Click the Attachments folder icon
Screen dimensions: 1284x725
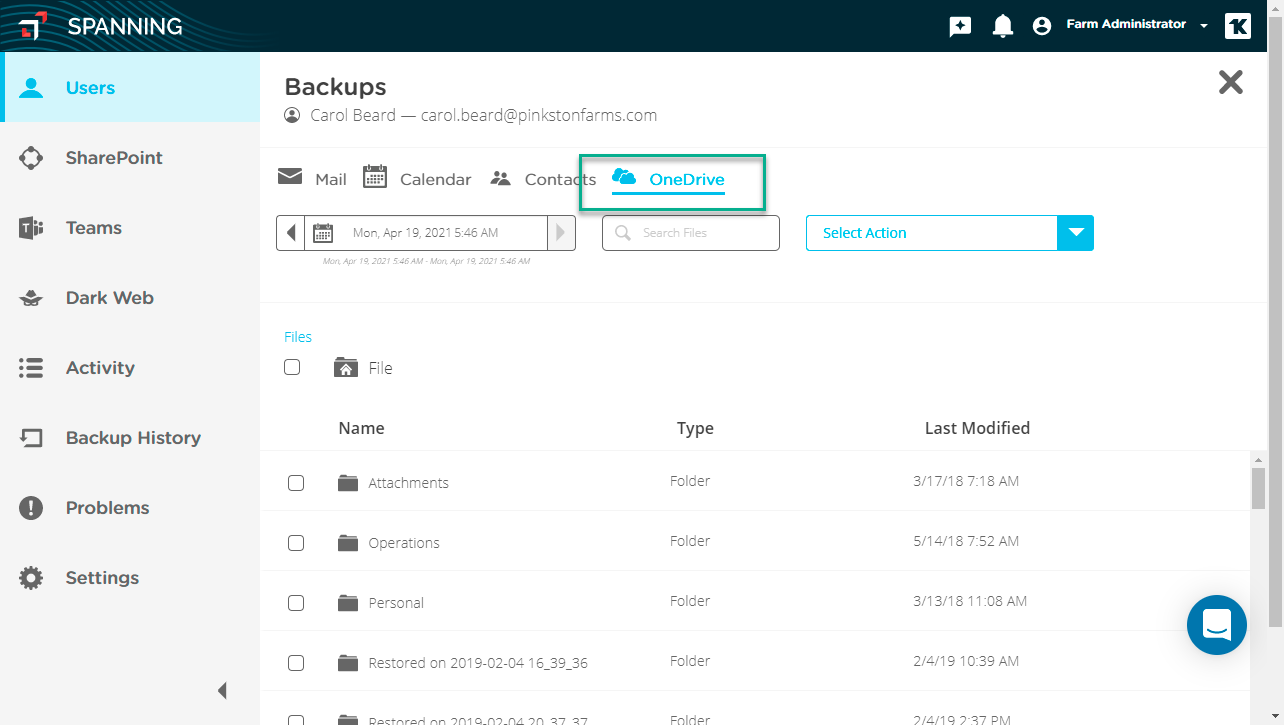point(348,483)
